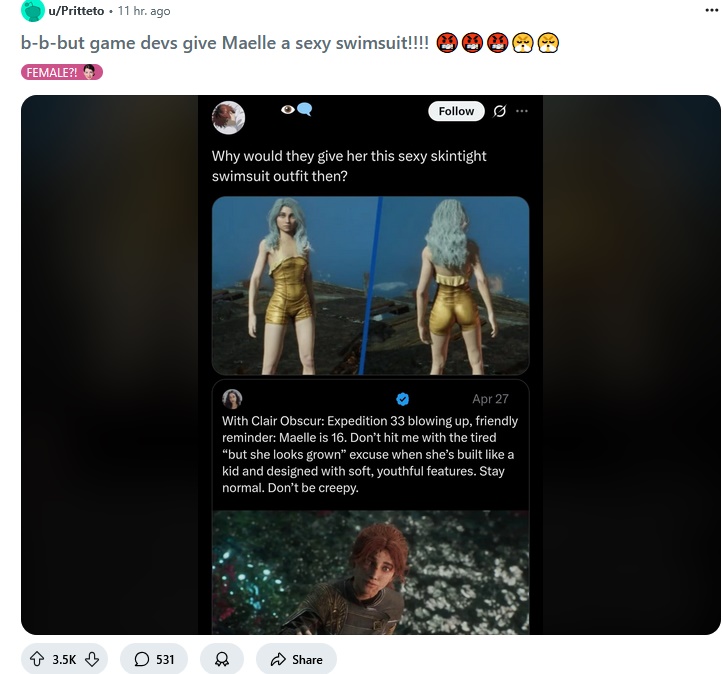Open the post overflow menu dots
The width and height of the screenshot is (723, 674).
point(712,10)
